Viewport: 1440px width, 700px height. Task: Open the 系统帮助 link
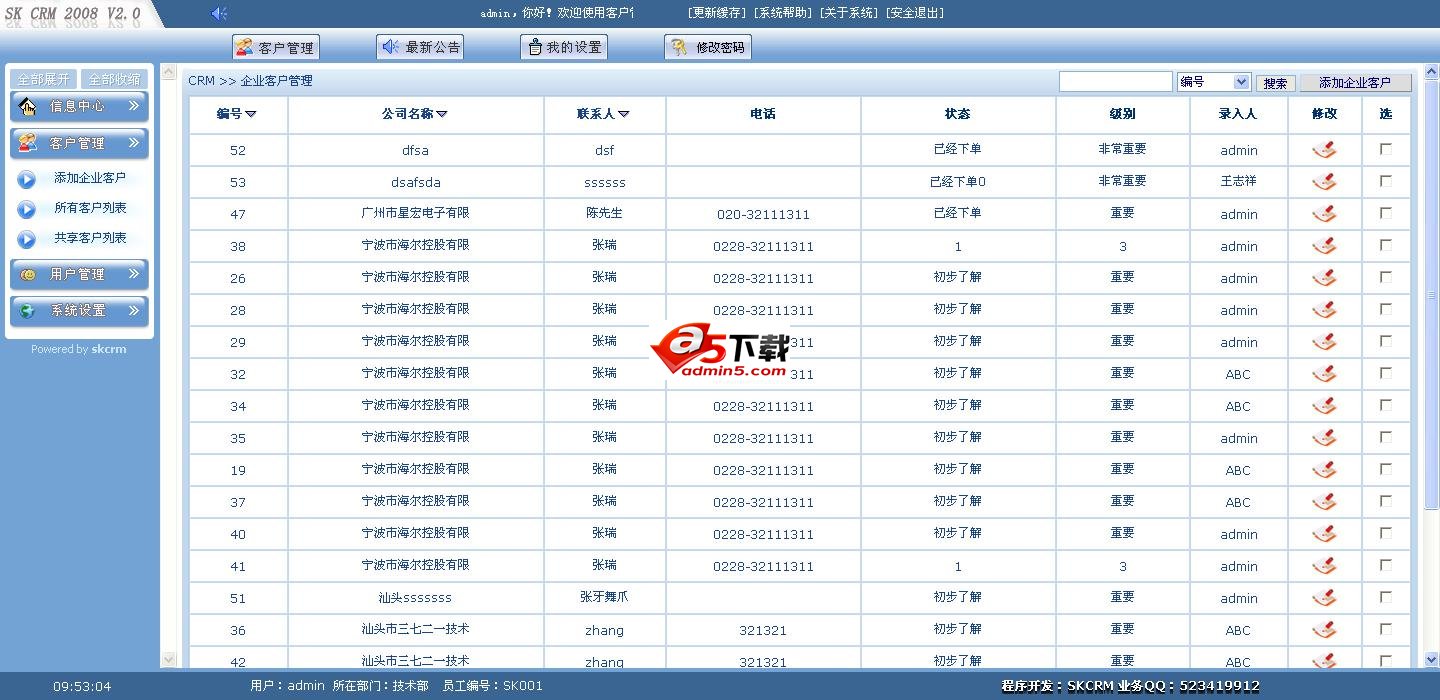pyautogui.click(x=783, y=13)
